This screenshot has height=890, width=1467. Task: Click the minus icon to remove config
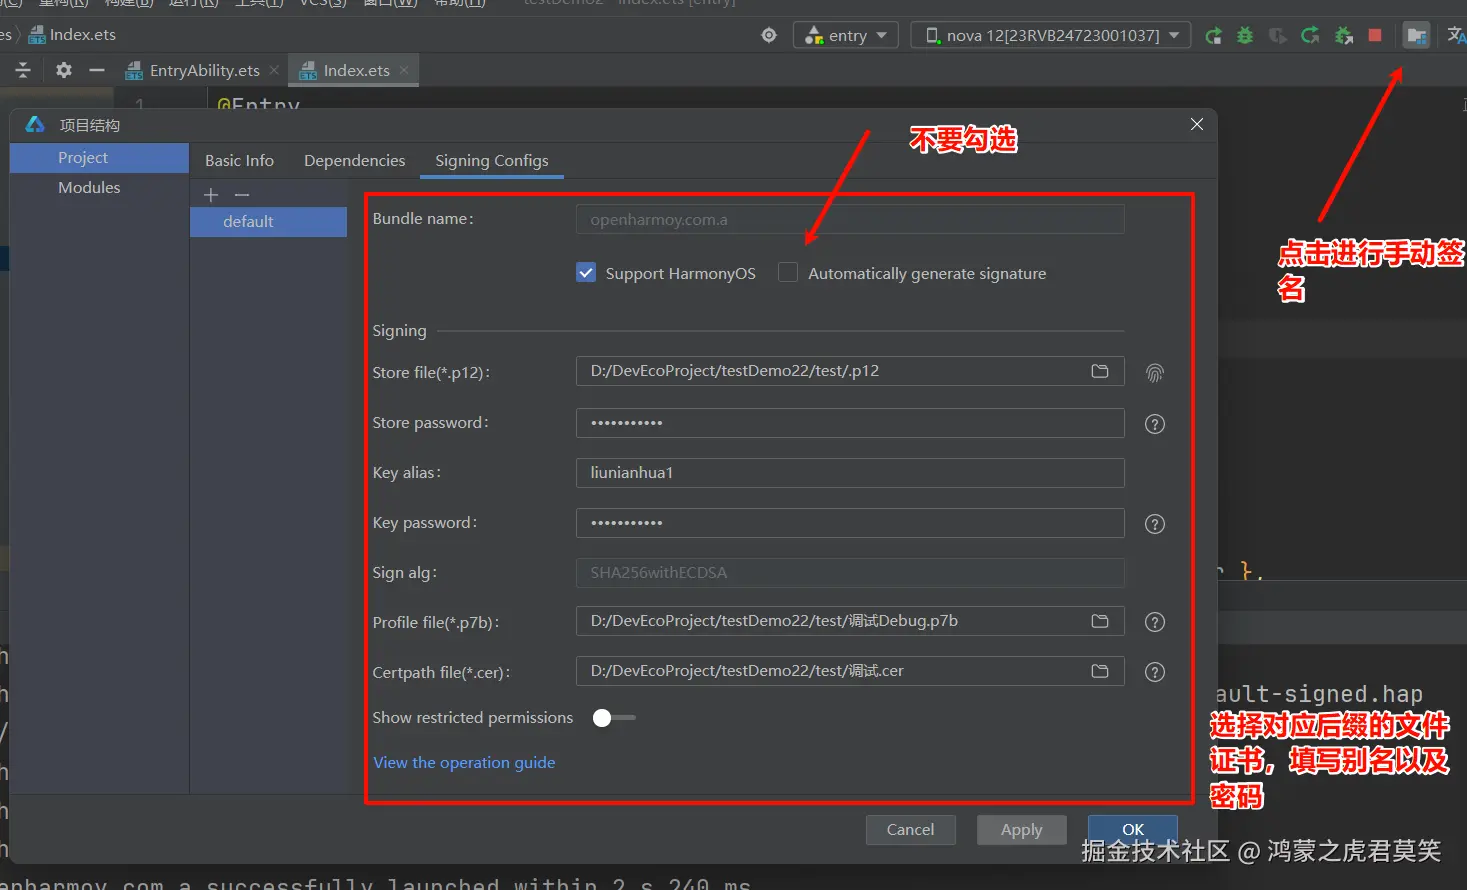coord(242,195)
